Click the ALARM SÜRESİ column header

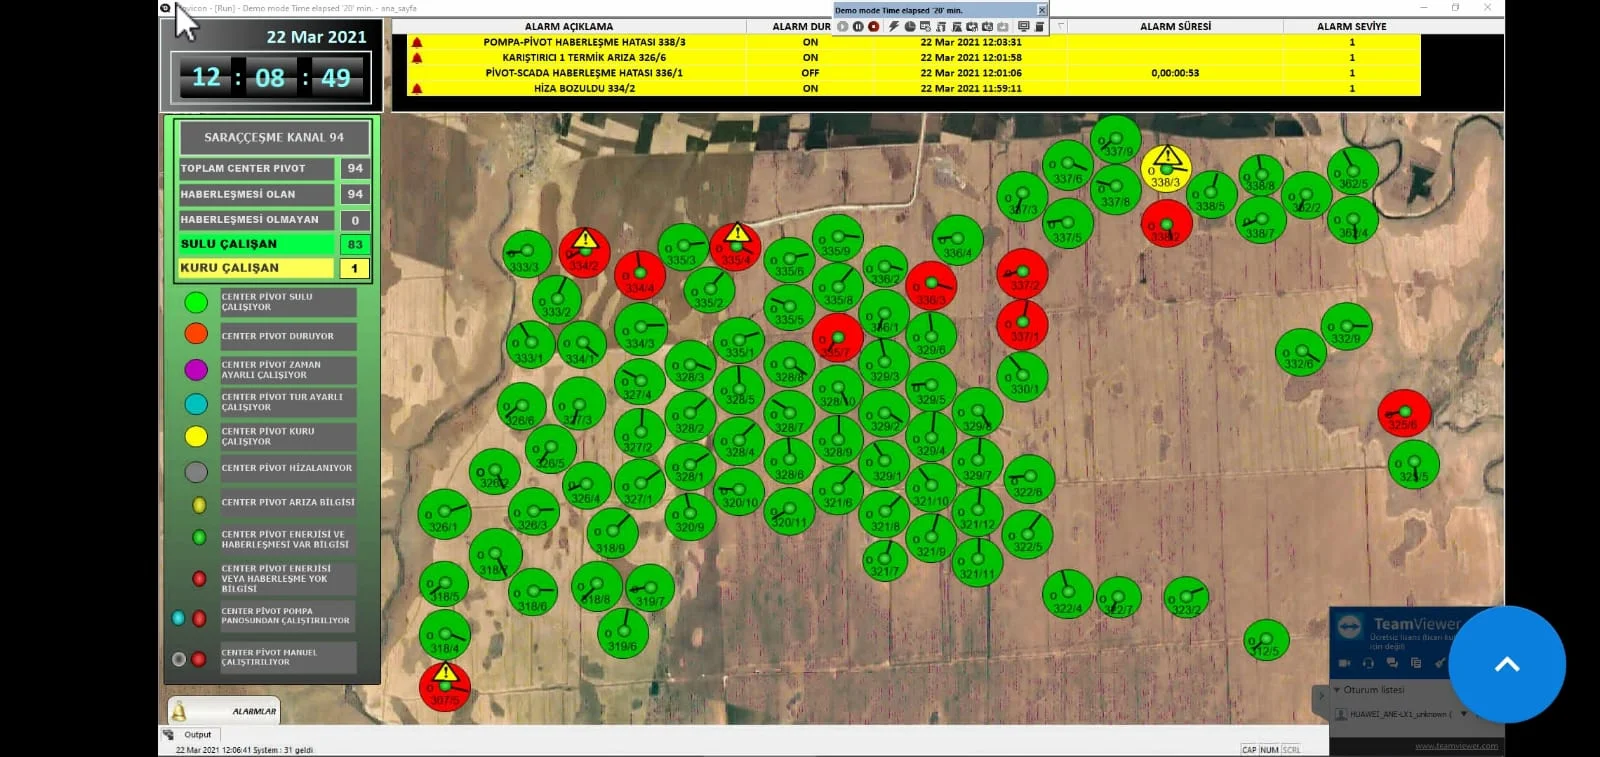click(x=1175, y=27)
